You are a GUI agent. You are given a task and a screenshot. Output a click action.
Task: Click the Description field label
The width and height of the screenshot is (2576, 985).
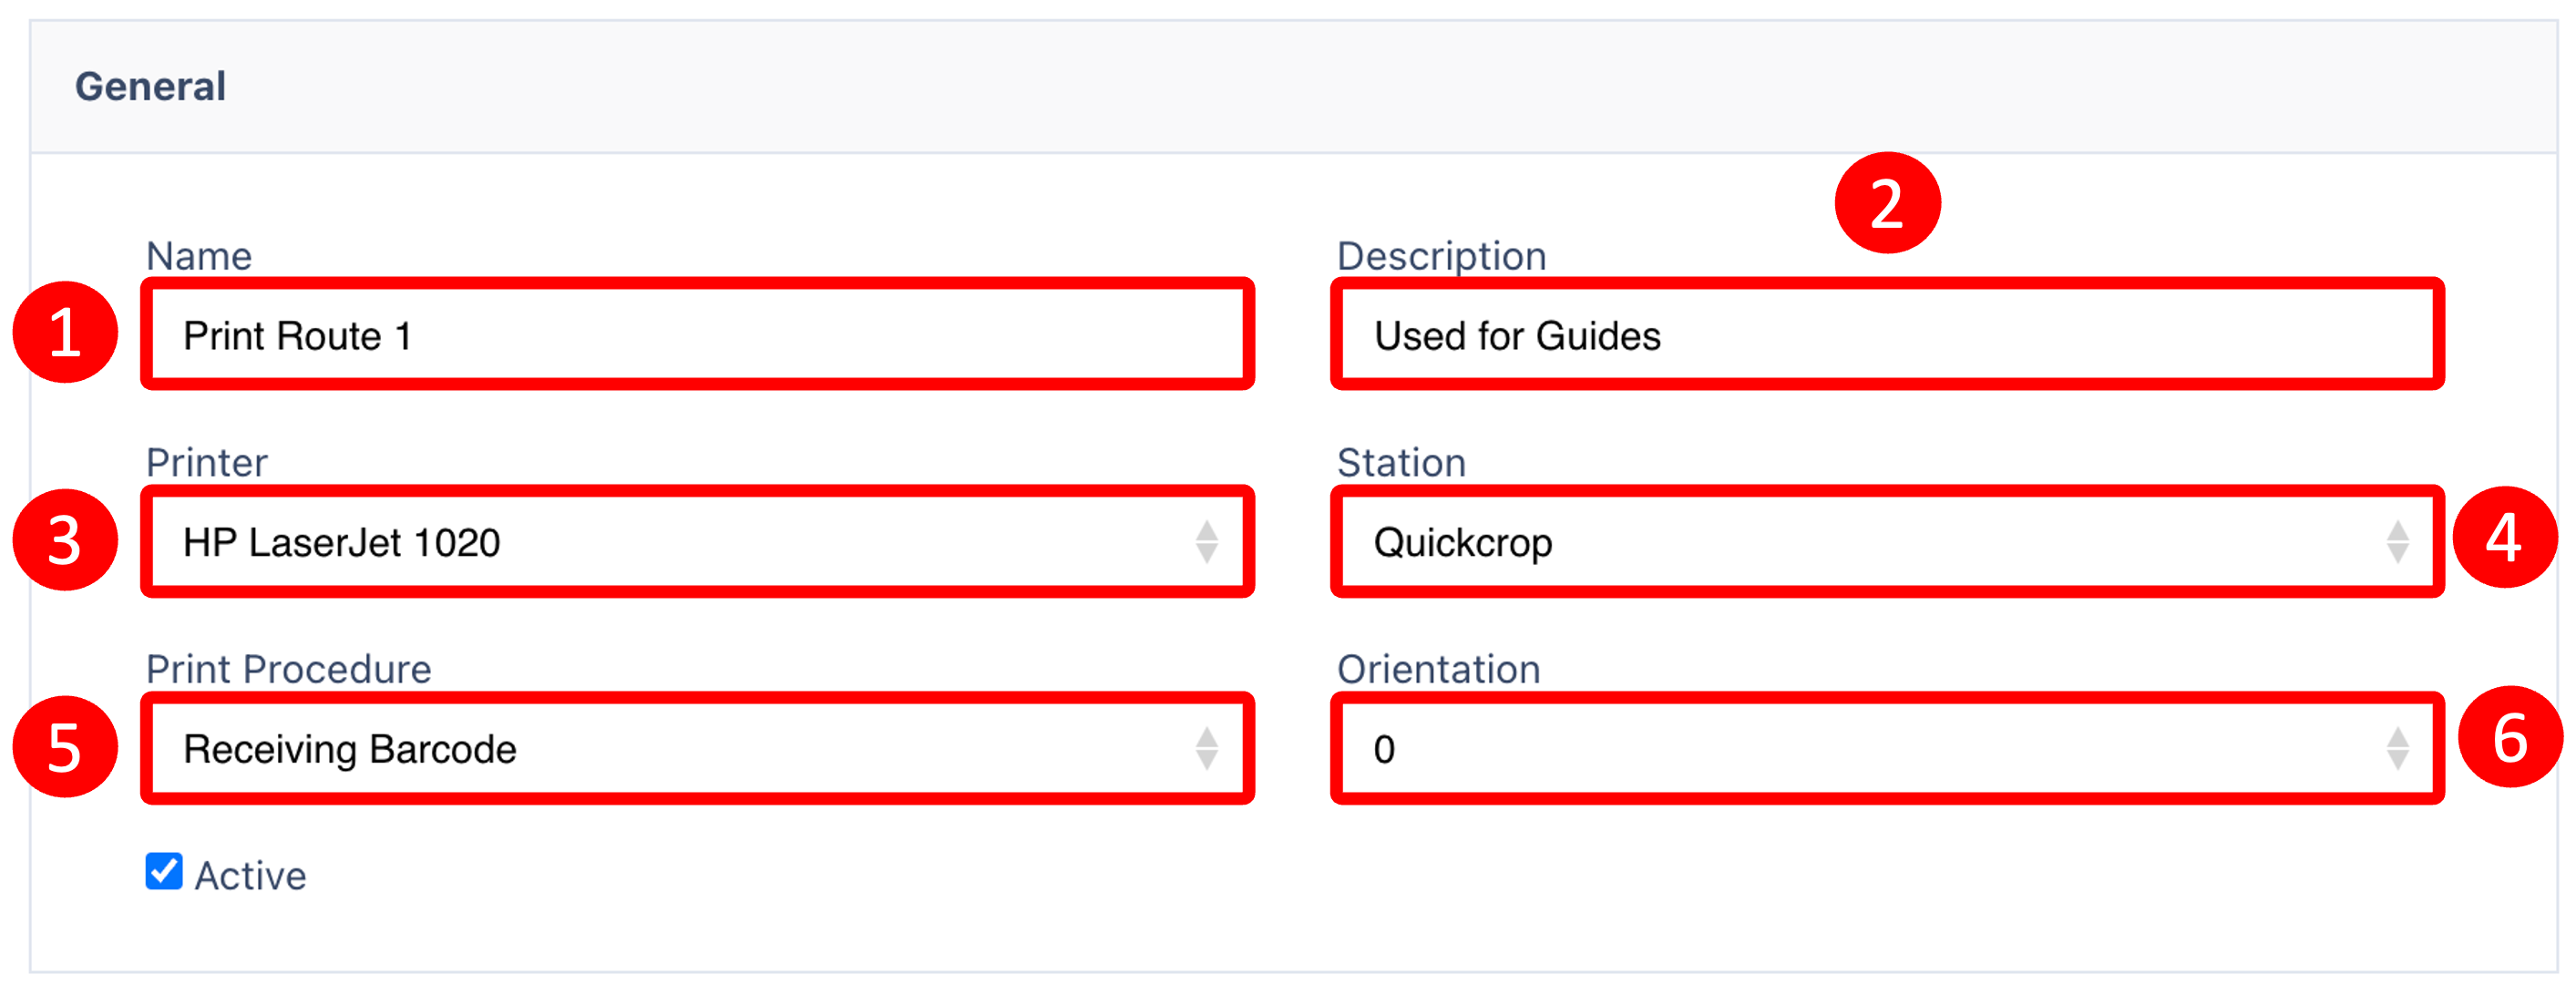coord(1441,256)
